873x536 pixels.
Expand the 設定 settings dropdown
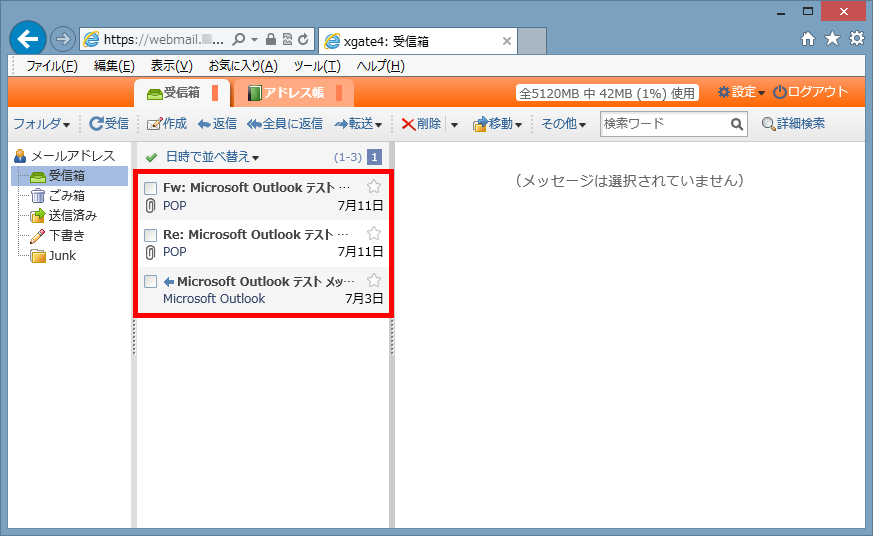741,92
